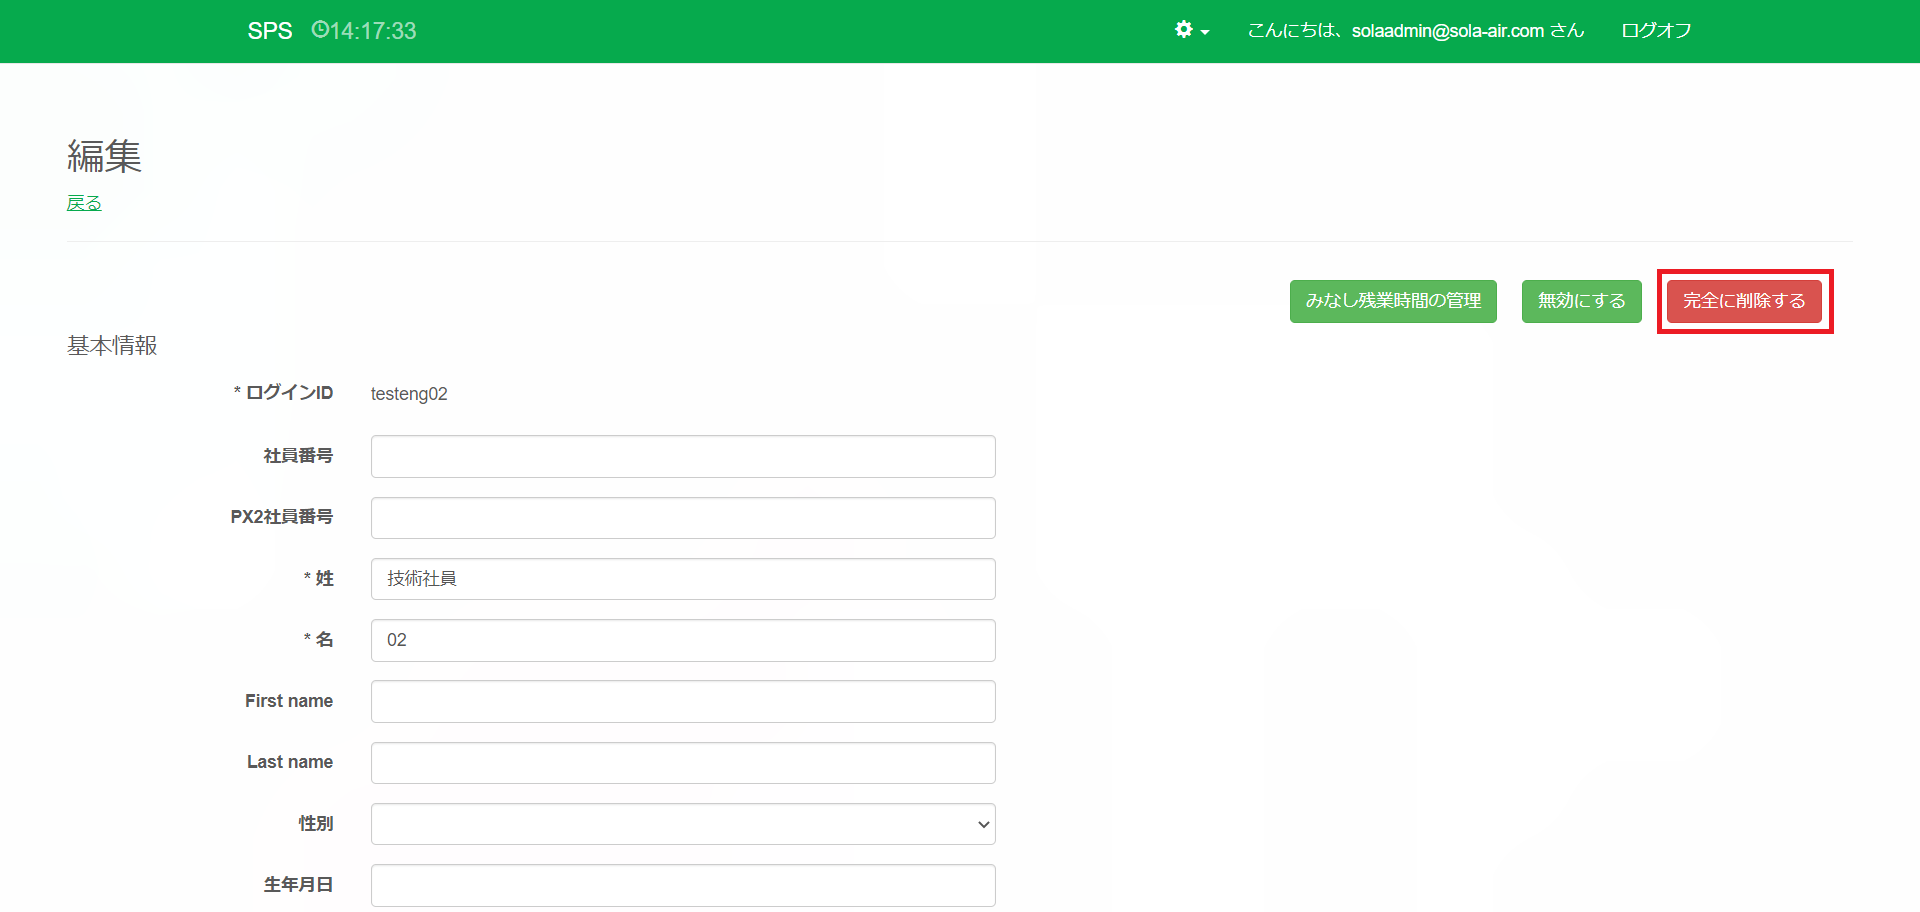Open the gear settings menu
This screenshot has height=912, width=1920.
1191,30
